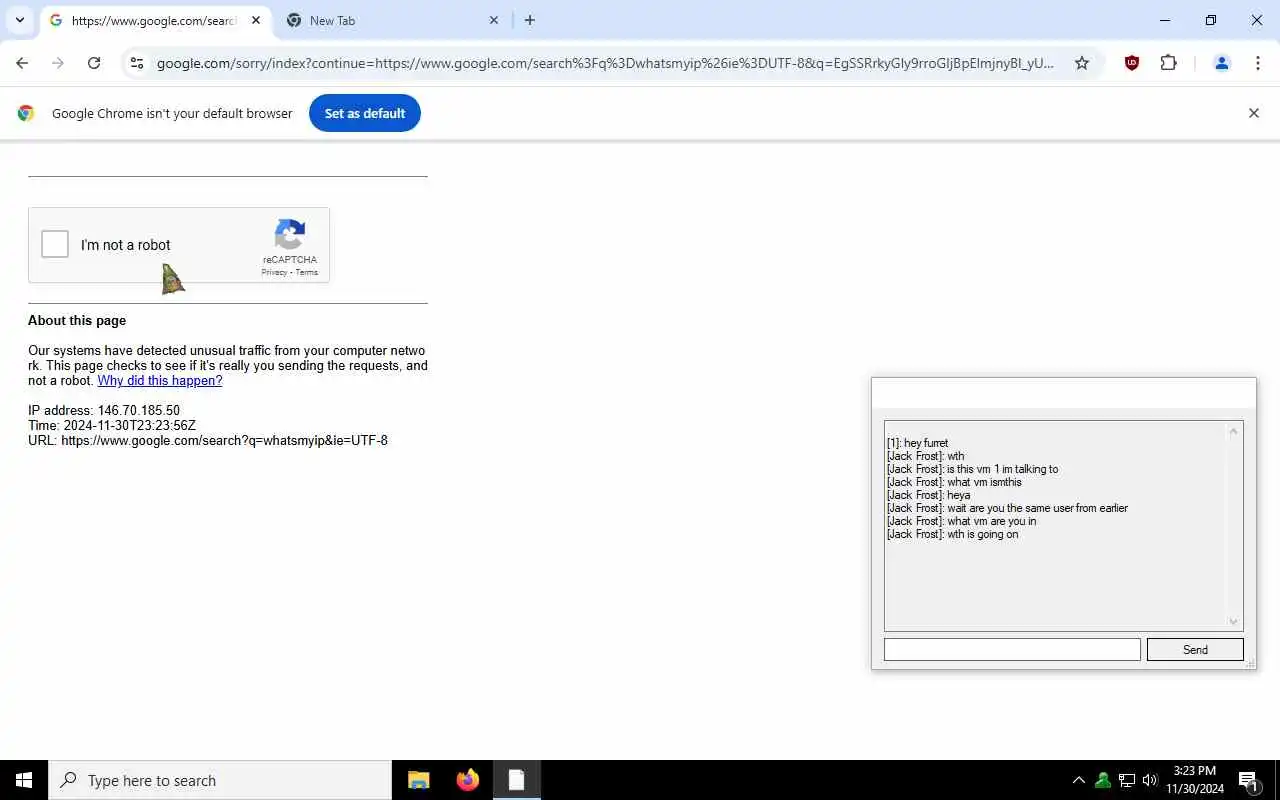Open the tab search dropdown arrow
Viewport: 1280px width, 800px height.
pos(19,20)
